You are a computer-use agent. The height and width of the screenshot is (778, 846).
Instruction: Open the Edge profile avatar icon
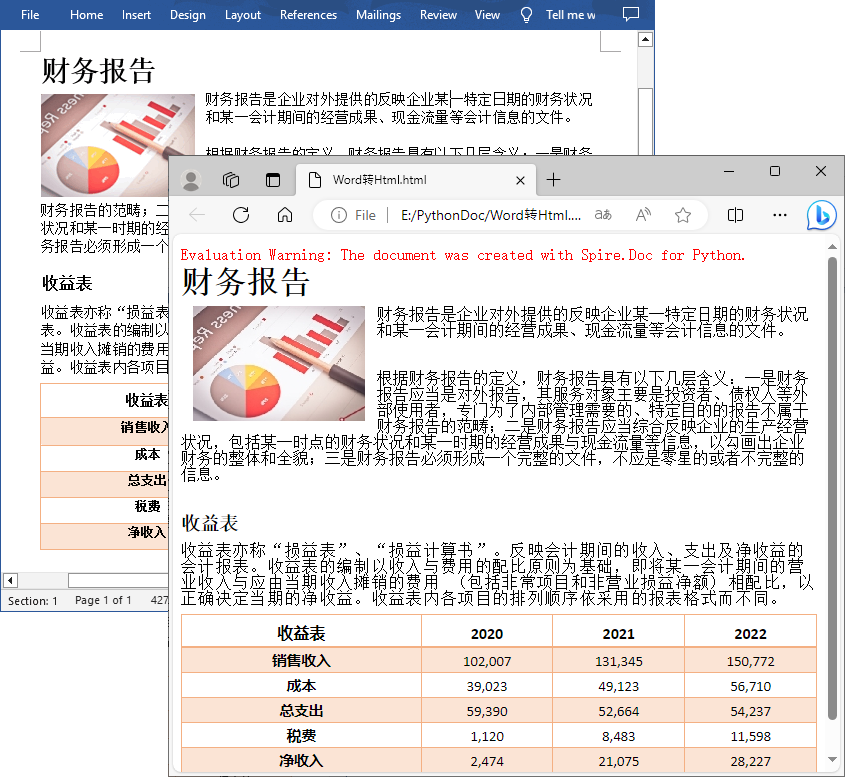190,180
